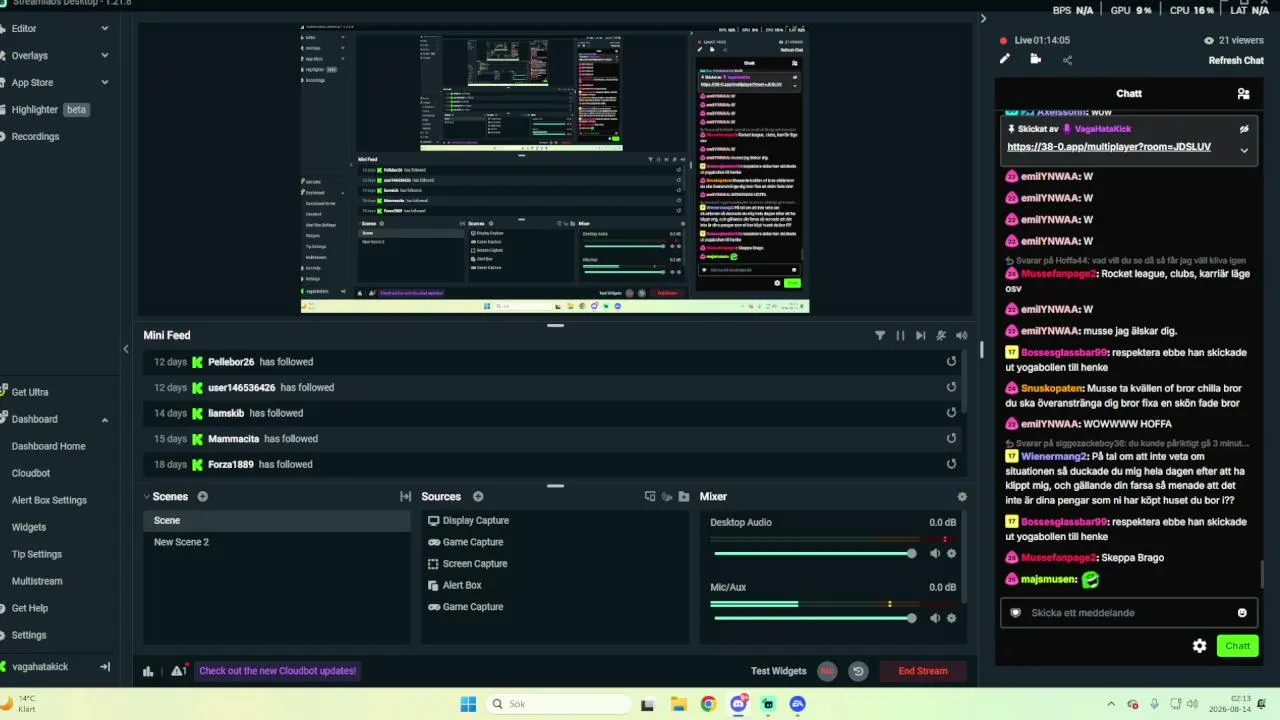
Task: Skip the current alert in Mini Feed
Action: click(x=920, y=336)
